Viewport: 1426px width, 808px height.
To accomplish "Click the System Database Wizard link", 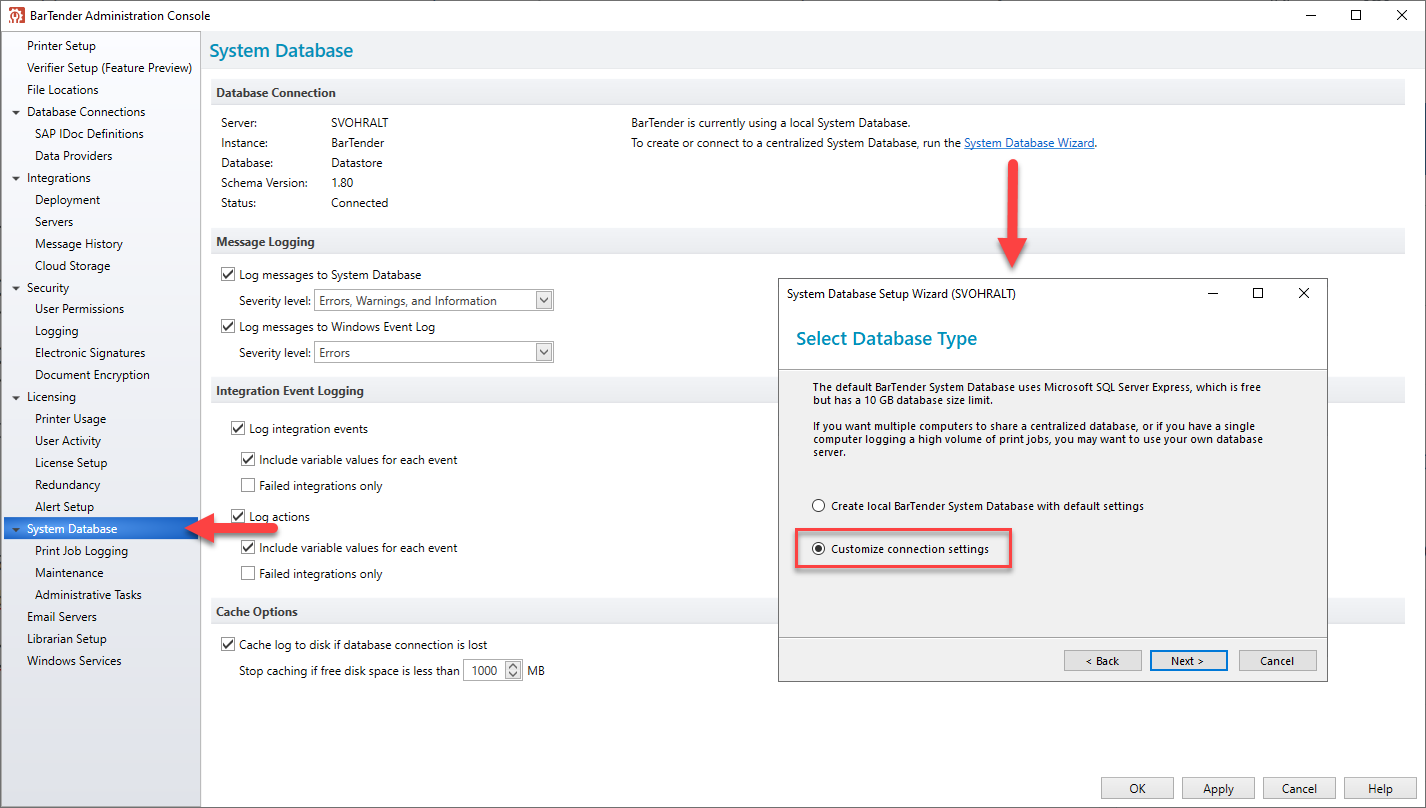I will pos(1029,143).
